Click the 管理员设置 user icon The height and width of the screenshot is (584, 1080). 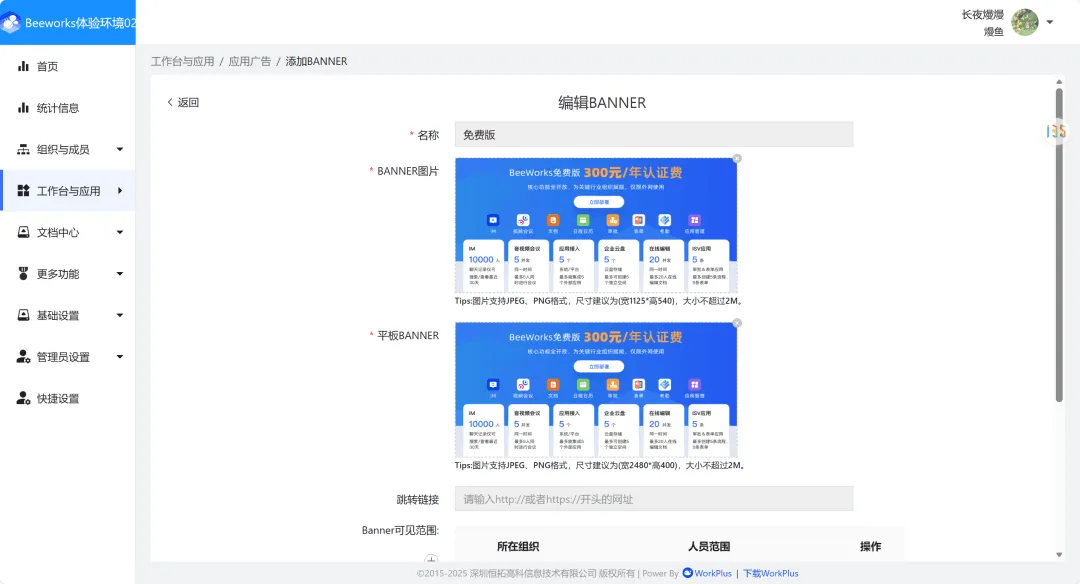[x=23, y=357]
